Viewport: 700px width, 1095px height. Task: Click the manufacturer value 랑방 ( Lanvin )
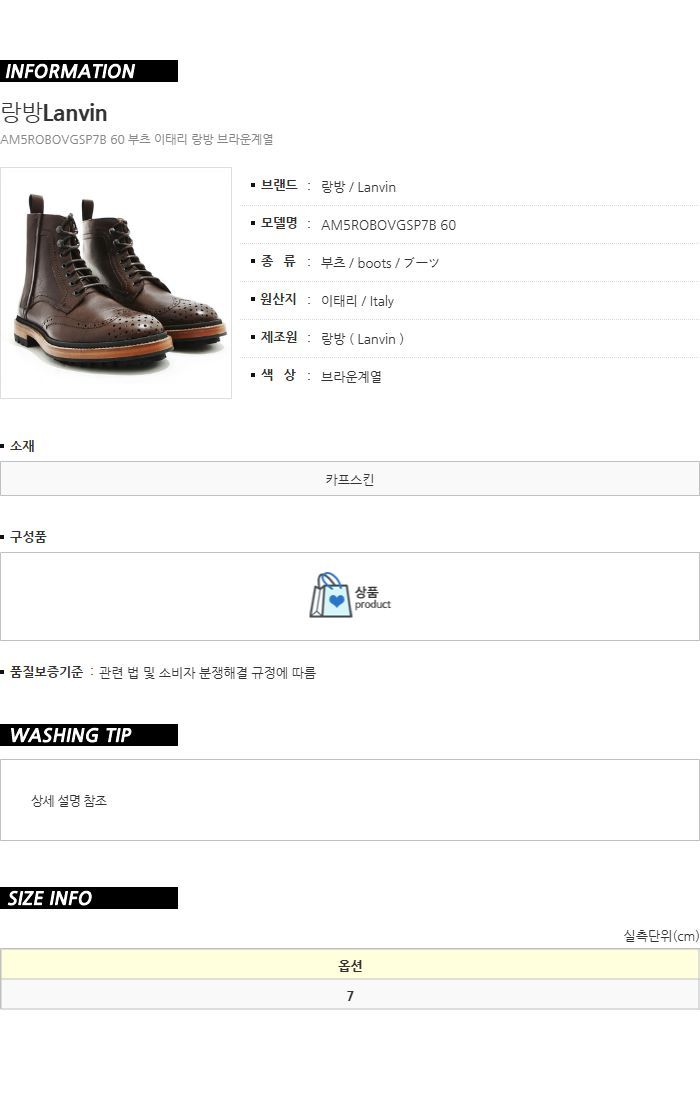[x=362, y=339]
